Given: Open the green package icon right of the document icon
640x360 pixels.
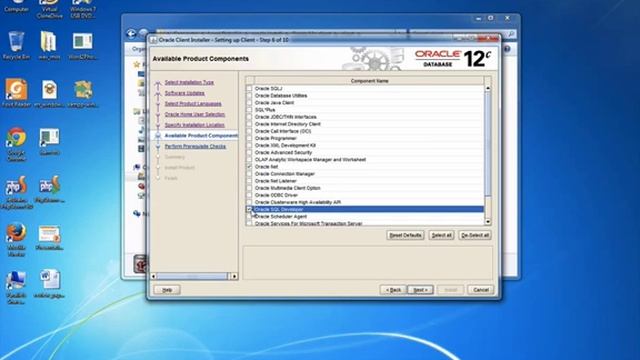Looking at the screenshot, I should click(83, 93).
